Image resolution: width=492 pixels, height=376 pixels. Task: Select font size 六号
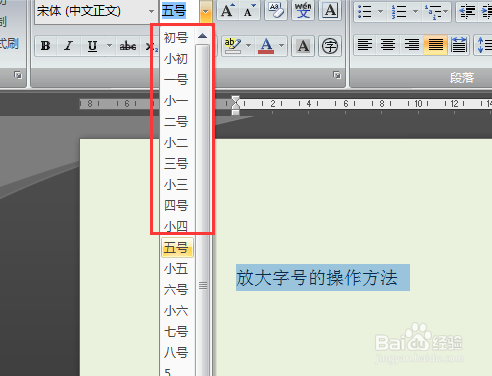click(177, 290)
